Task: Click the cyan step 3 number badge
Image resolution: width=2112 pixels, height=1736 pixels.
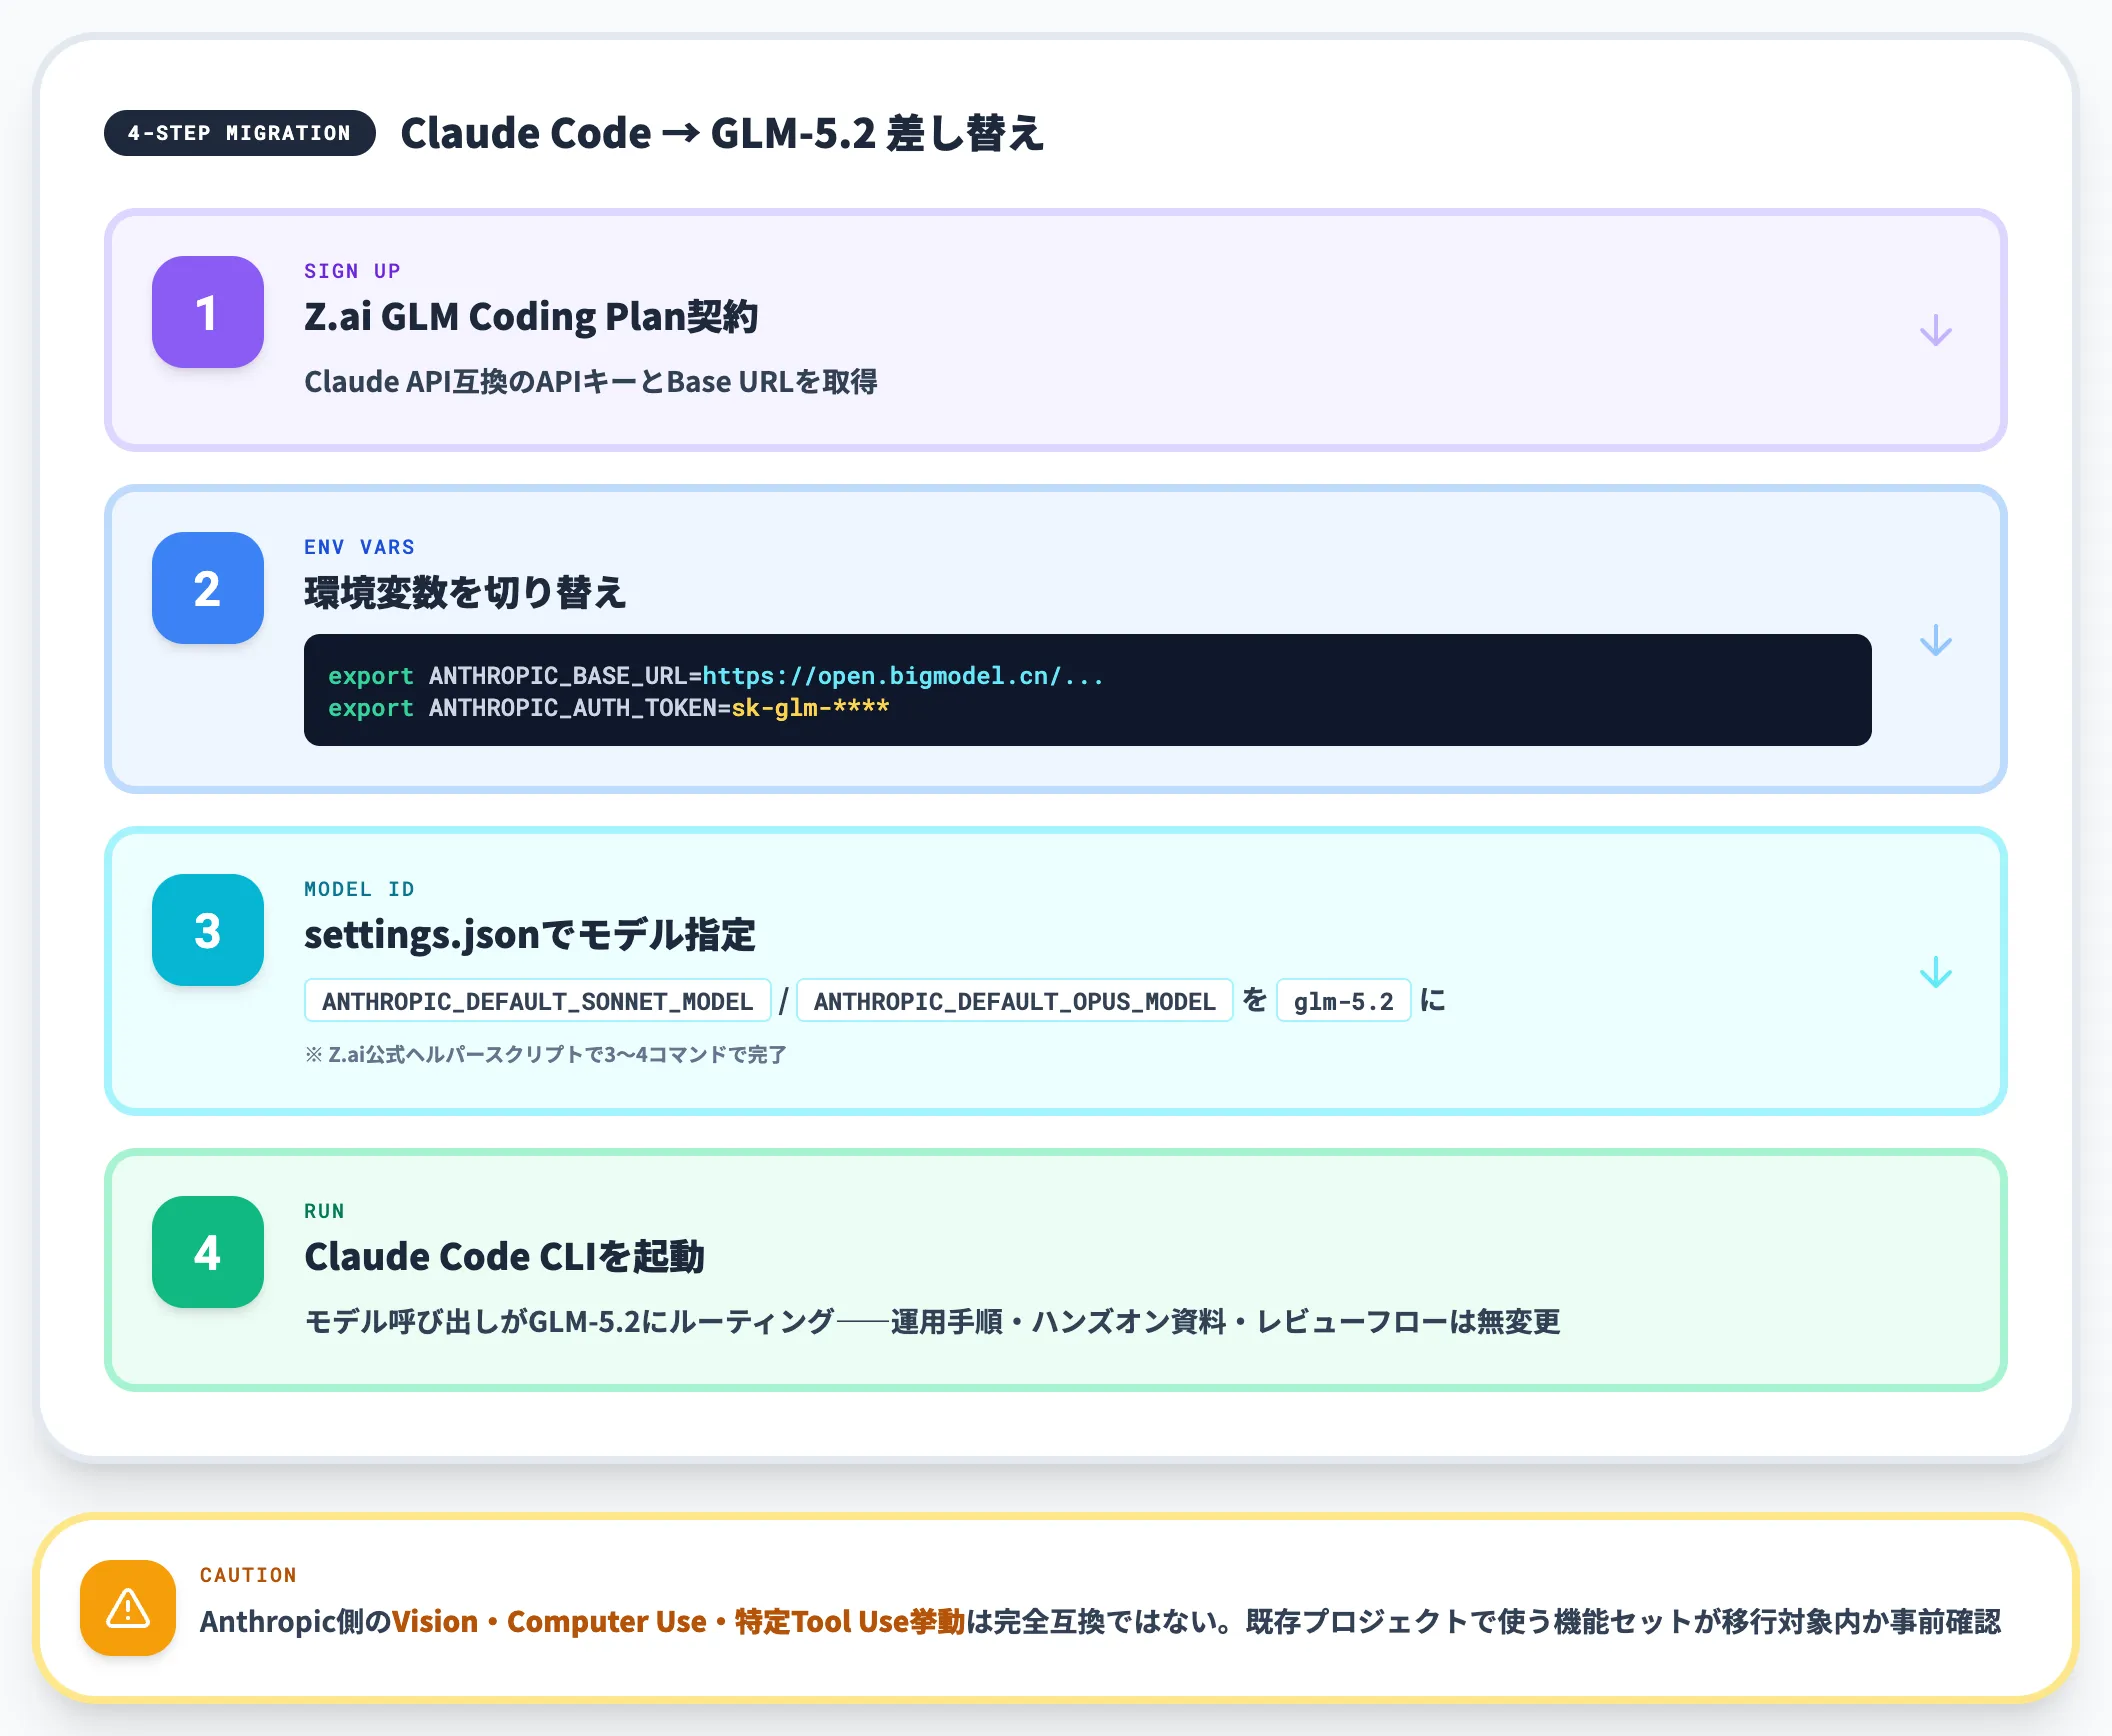Action: pos(208,930)
